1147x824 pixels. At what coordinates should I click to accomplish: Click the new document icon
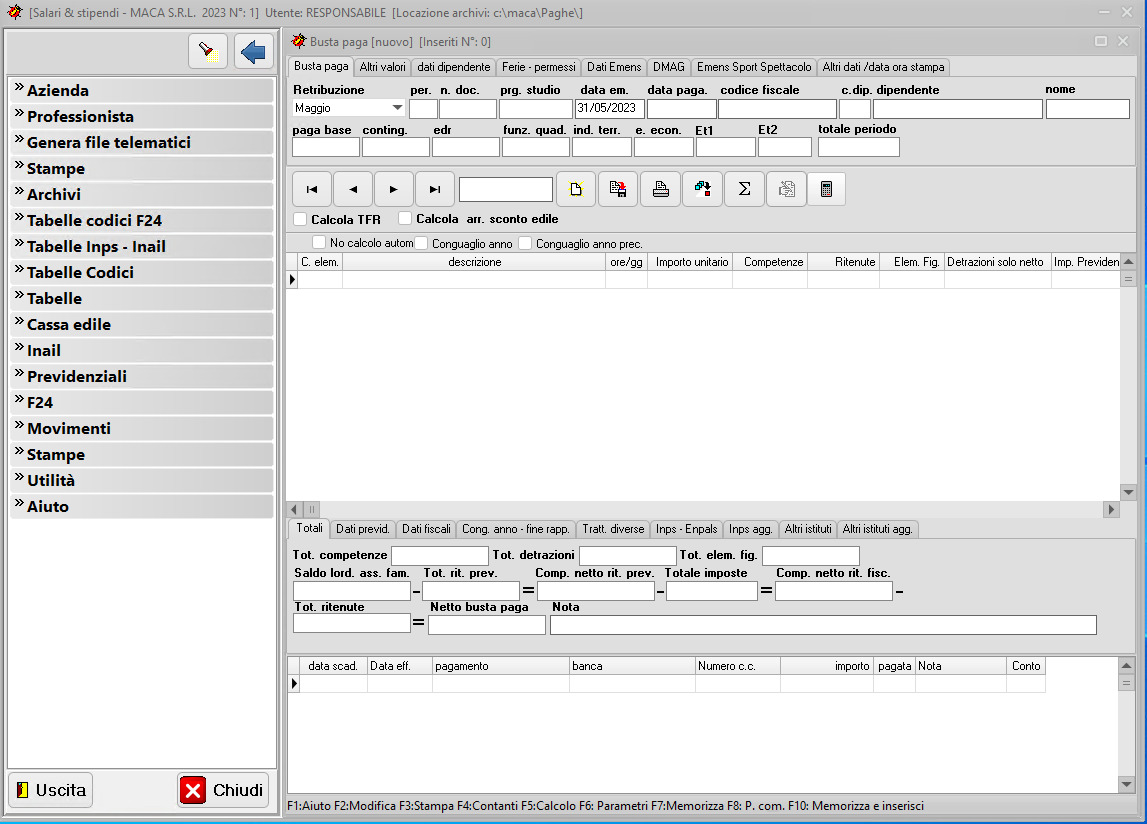pos(576,189)
